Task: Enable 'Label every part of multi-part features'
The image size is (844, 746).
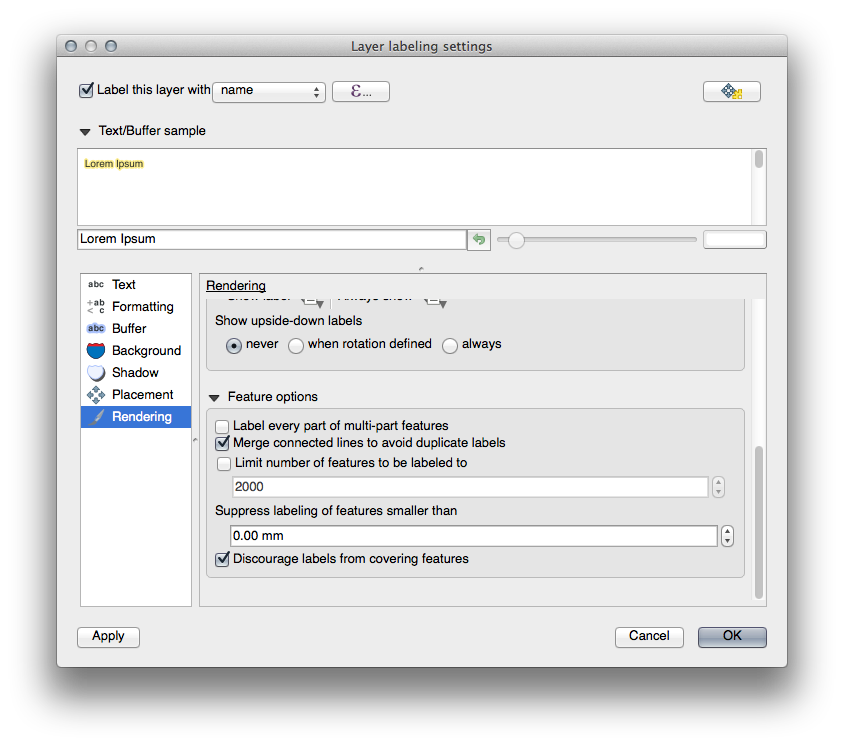Action: point(223,426)
